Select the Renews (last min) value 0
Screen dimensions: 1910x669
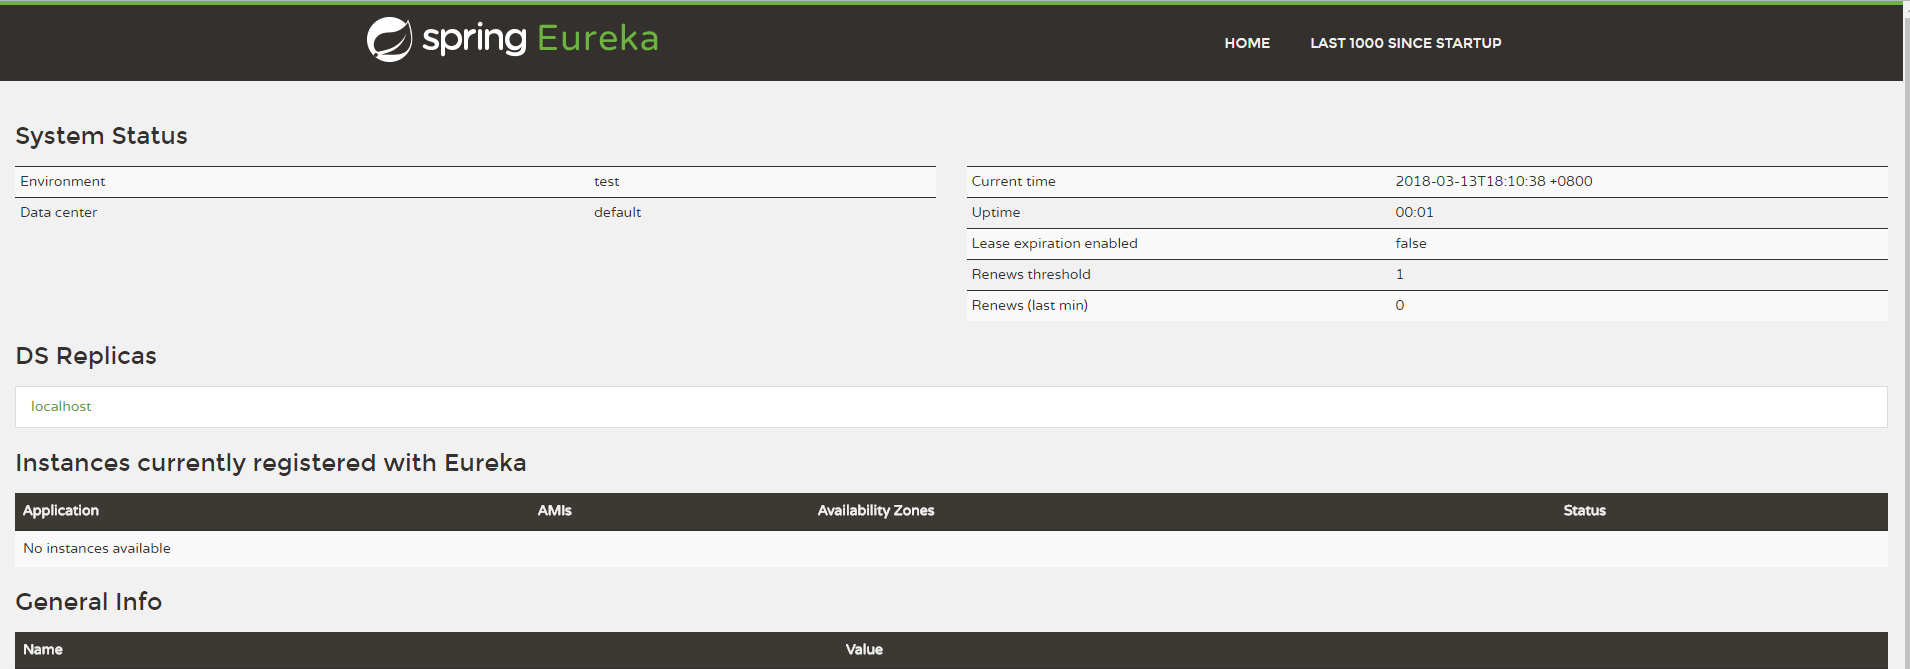click(1400, 305)
